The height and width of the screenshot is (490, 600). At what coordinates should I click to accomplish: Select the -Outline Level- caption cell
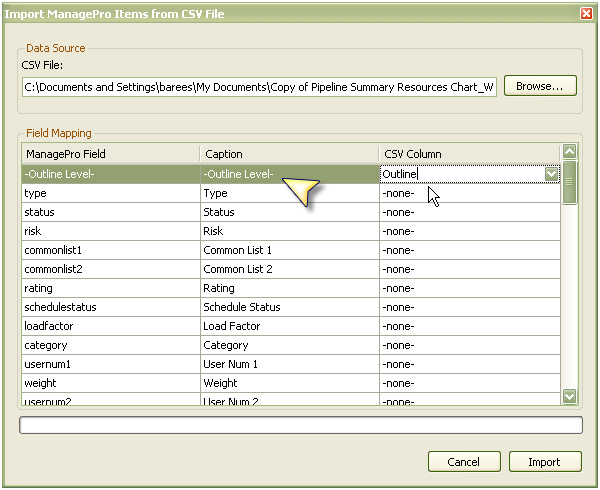pyautogui.click(x=290, y=174)
